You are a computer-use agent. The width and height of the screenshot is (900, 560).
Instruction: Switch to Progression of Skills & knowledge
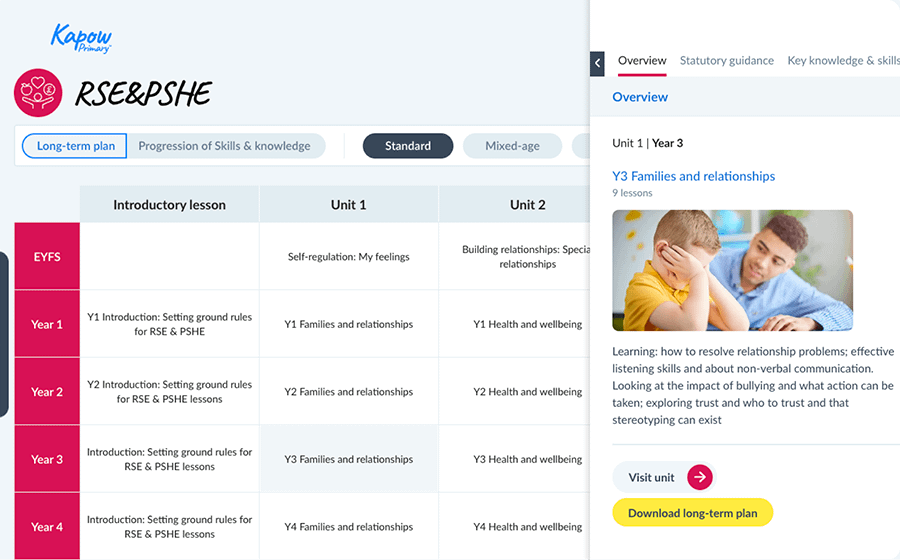coord(224,146)
